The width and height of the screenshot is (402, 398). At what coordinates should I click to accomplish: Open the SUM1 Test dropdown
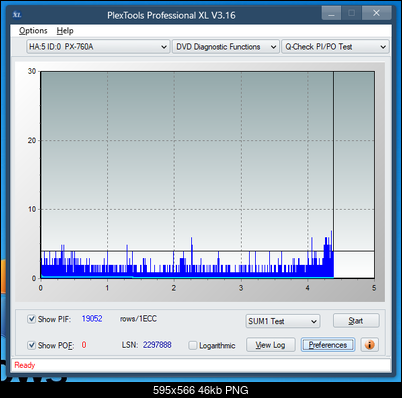283,321
